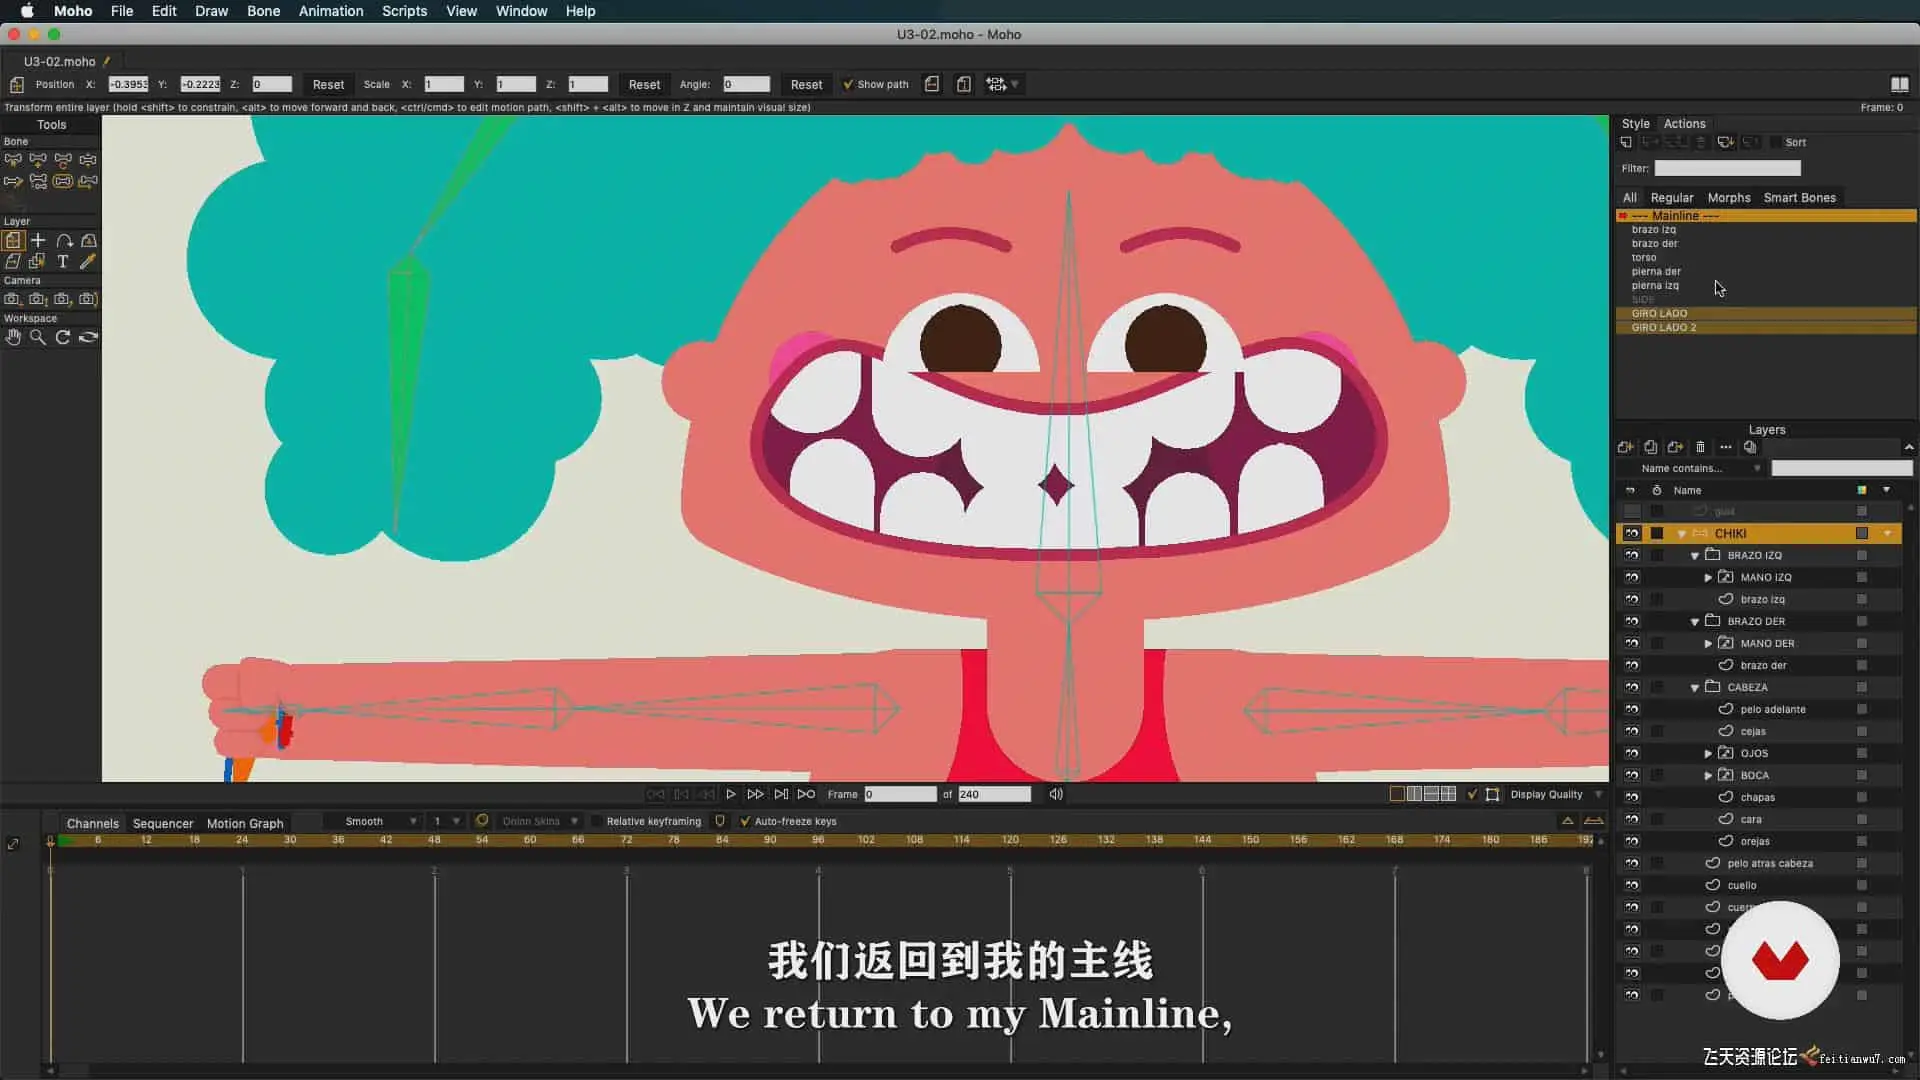Click the current Frame number field
Viewport: 1920px width, 1080px height.
[900, 794]
